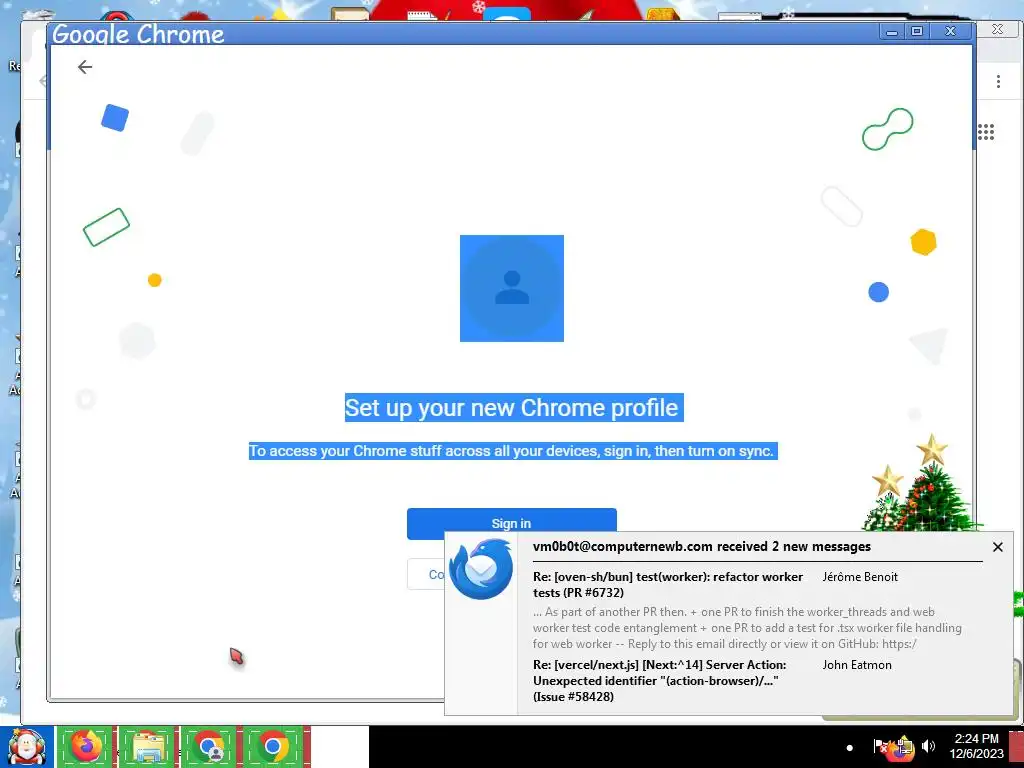1024x768 pixels.
Task: Maximize the Google Chrome profile window
Action: (917, 31)
